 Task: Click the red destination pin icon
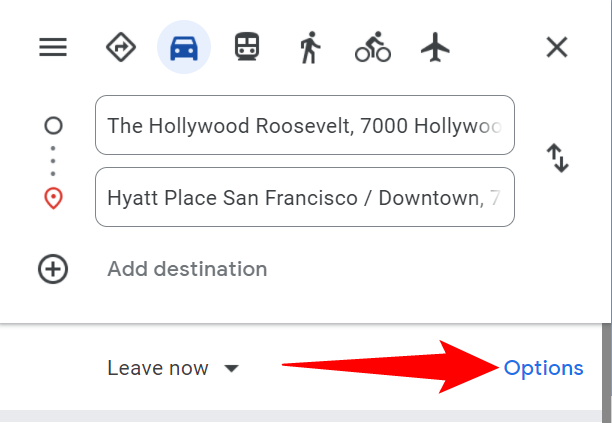click(53, 198)
